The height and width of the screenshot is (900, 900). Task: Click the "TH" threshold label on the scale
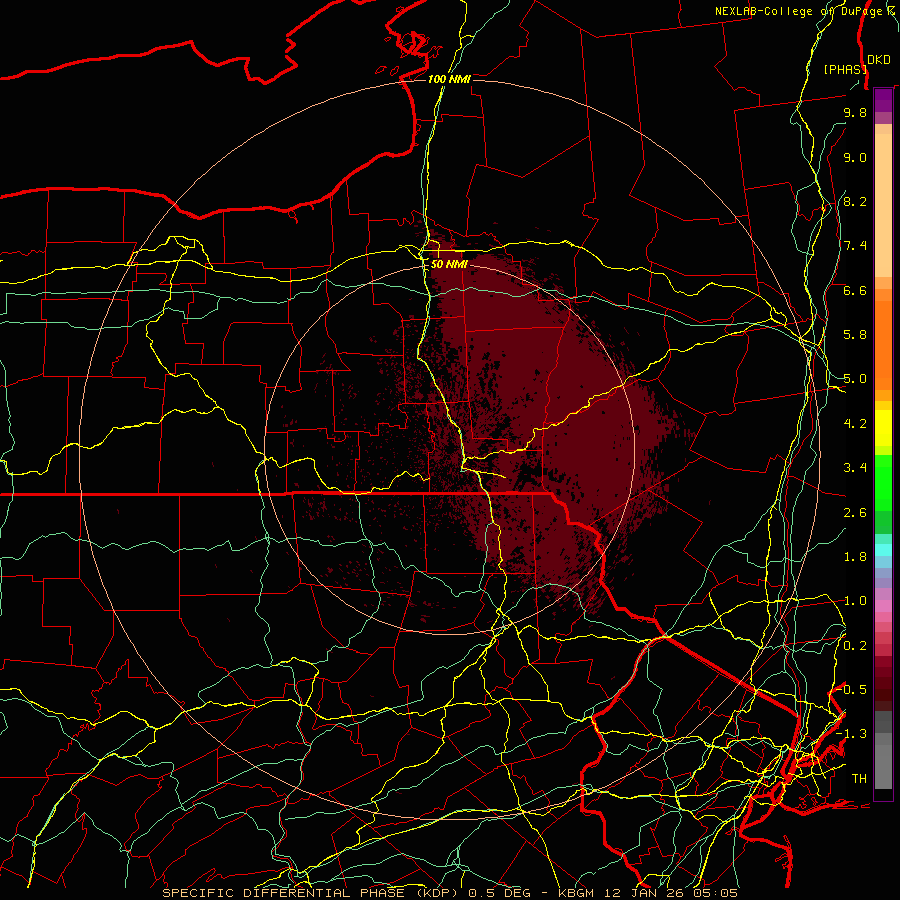pyautogui.click(x=859, y=779)
